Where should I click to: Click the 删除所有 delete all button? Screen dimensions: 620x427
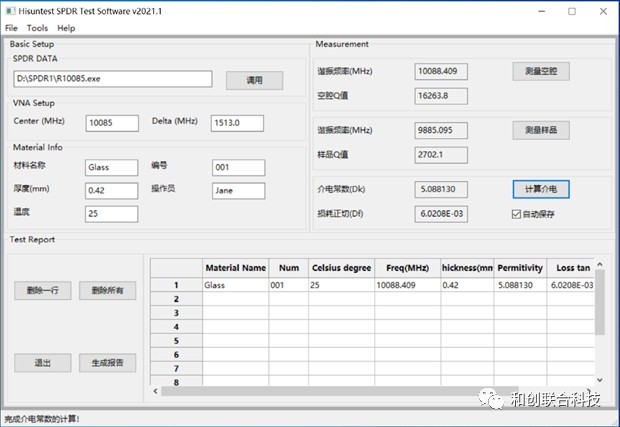(x=108, y=291)
